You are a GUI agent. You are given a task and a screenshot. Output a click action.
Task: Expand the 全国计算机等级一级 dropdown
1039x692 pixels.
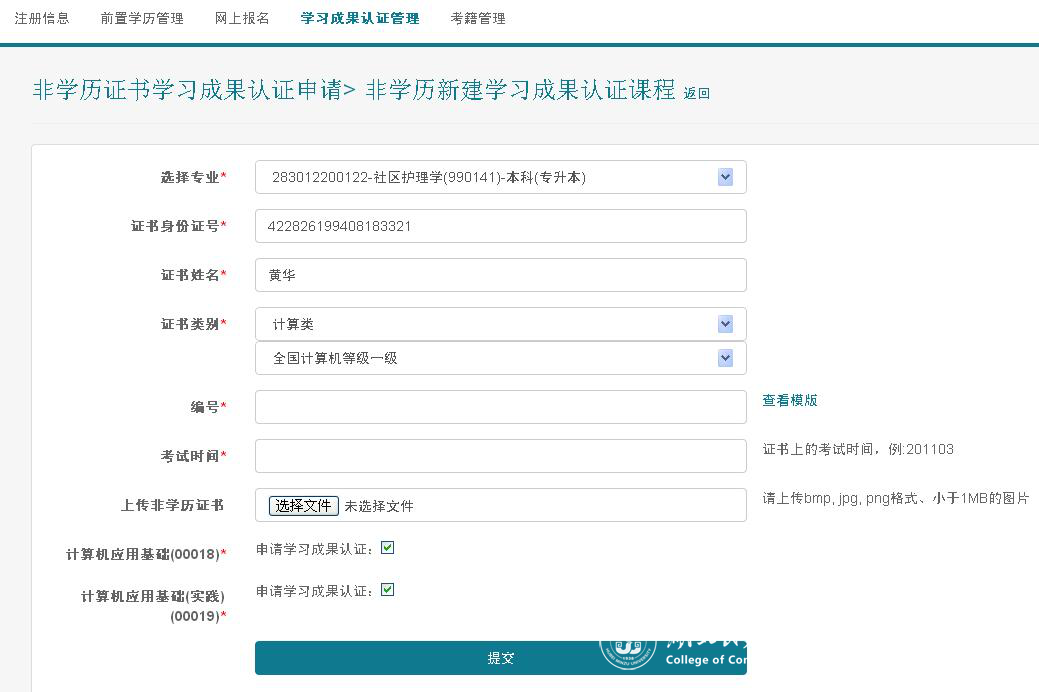click(500, 358)
